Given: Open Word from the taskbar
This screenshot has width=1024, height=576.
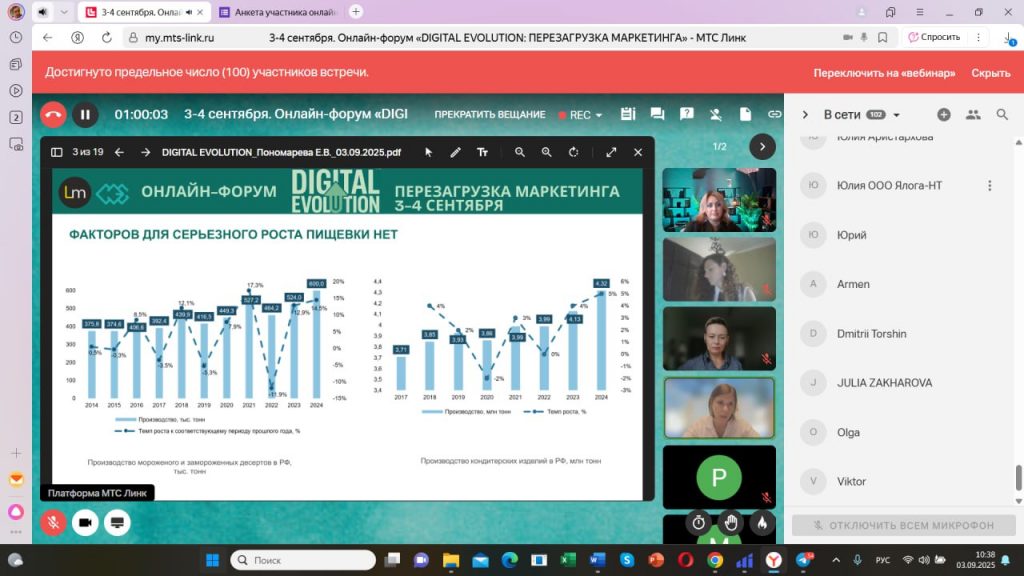Looking at the screenshot, I should click(597, 560).
